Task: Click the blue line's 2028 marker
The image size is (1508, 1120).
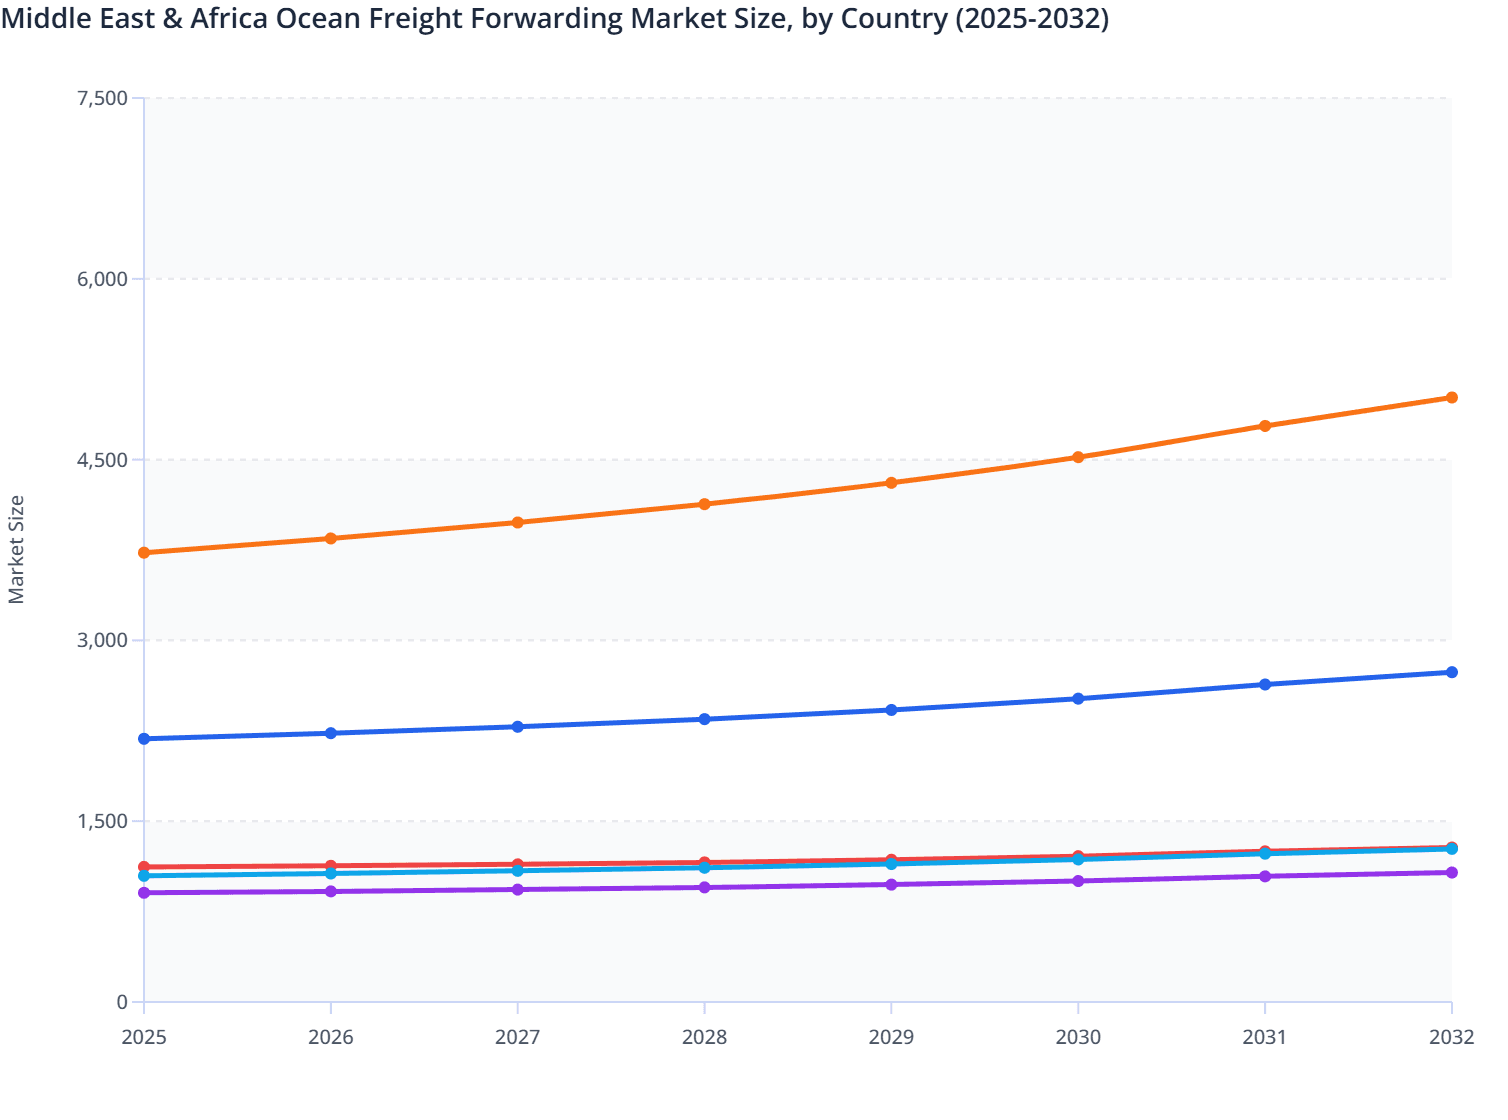Action: click(x=705, y=718)
